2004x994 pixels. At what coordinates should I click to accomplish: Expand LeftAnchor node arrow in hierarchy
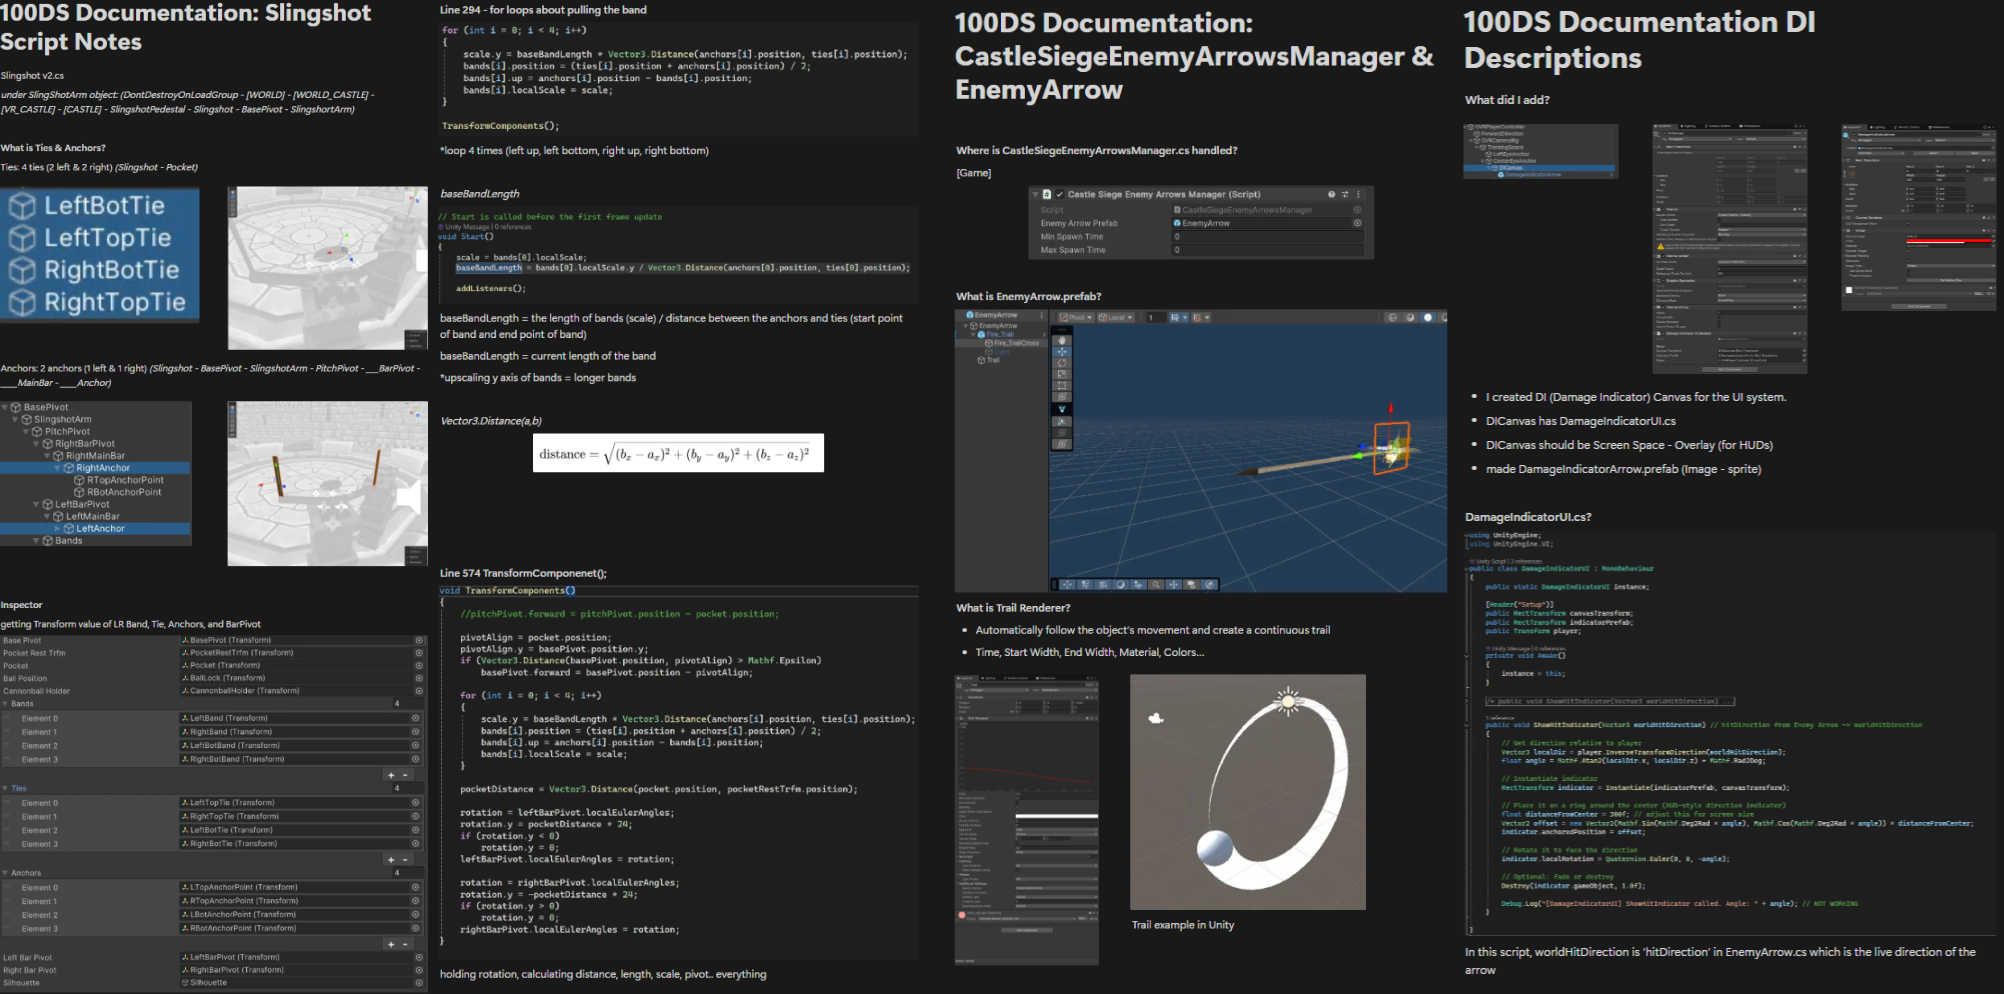point(57,528)
